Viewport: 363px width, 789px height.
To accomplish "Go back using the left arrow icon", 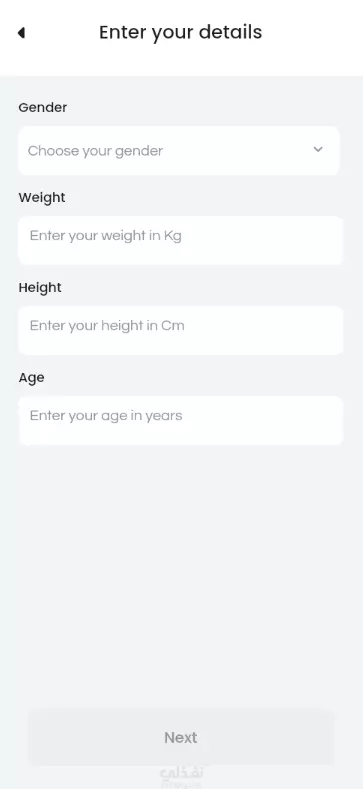I will [21, 33].
